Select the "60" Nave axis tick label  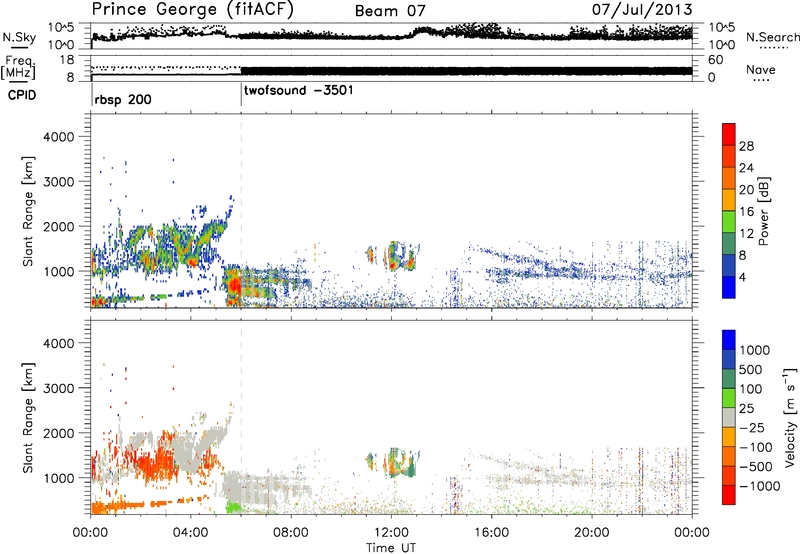tap(716, 60)
